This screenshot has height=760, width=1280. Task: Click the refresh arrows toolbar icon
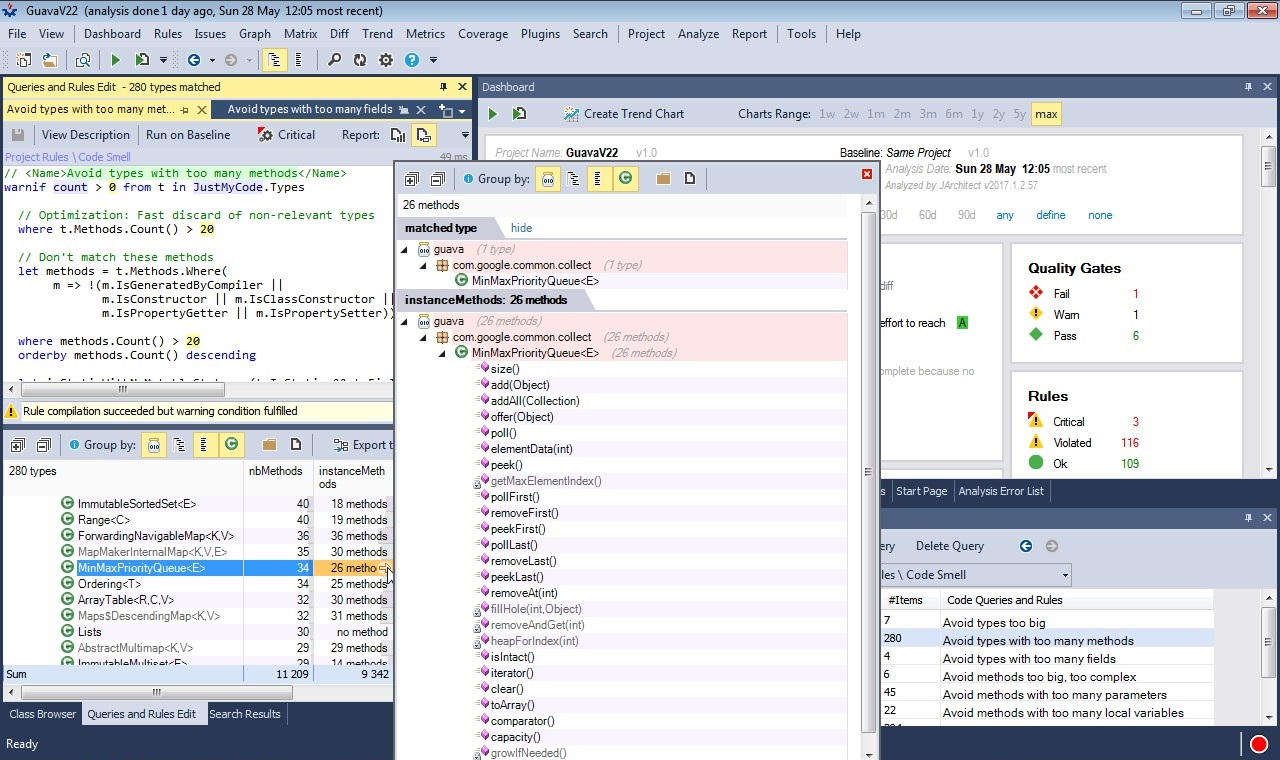point(360,60)
